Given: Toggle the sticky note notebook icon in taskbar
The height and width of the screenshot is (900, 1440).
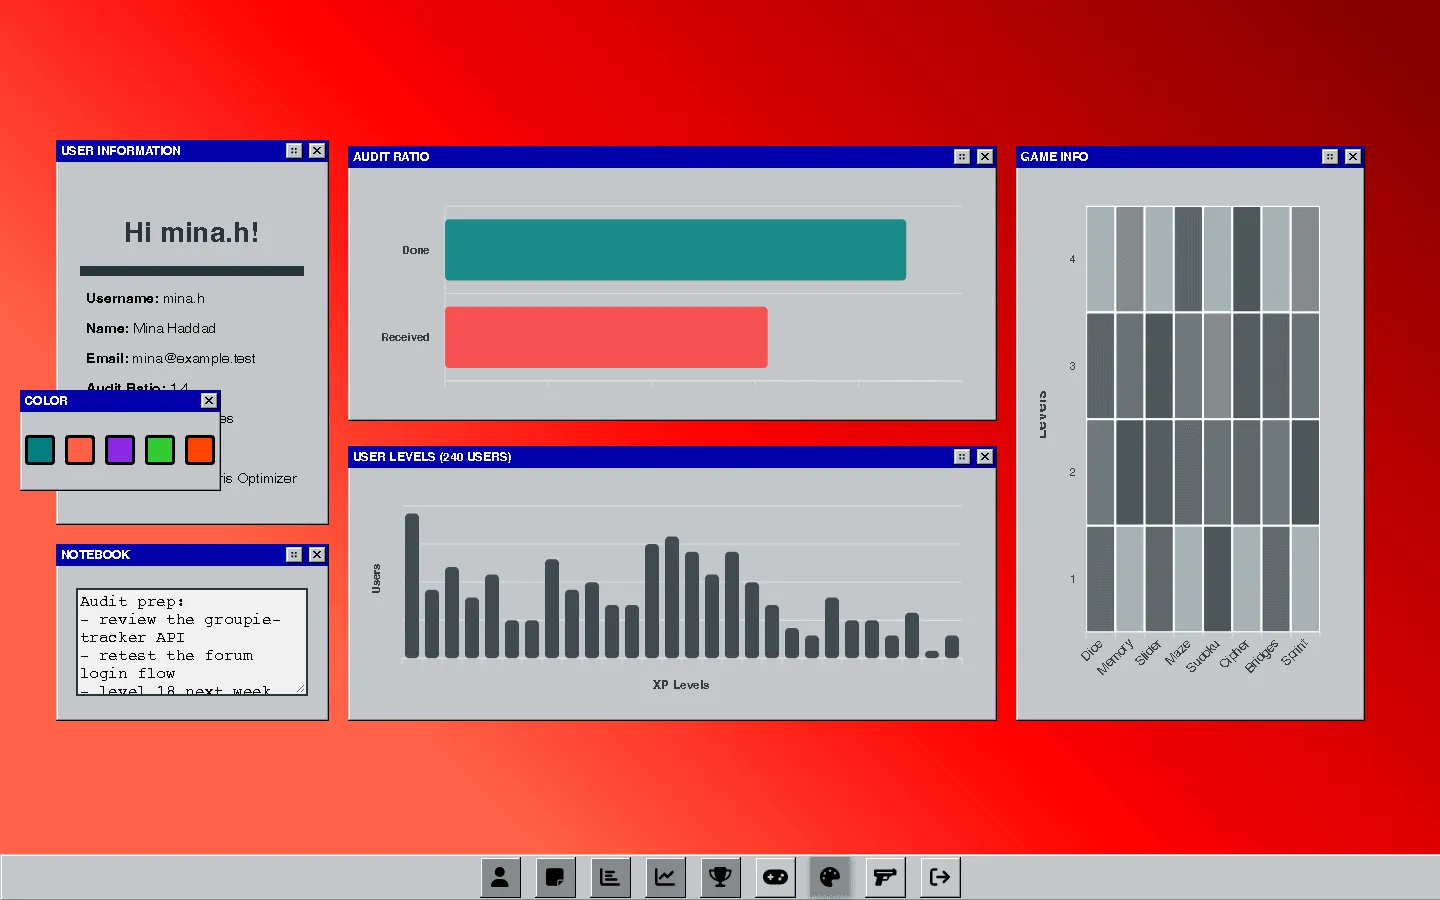Looking at the screenshot, I should coord(555,877).
